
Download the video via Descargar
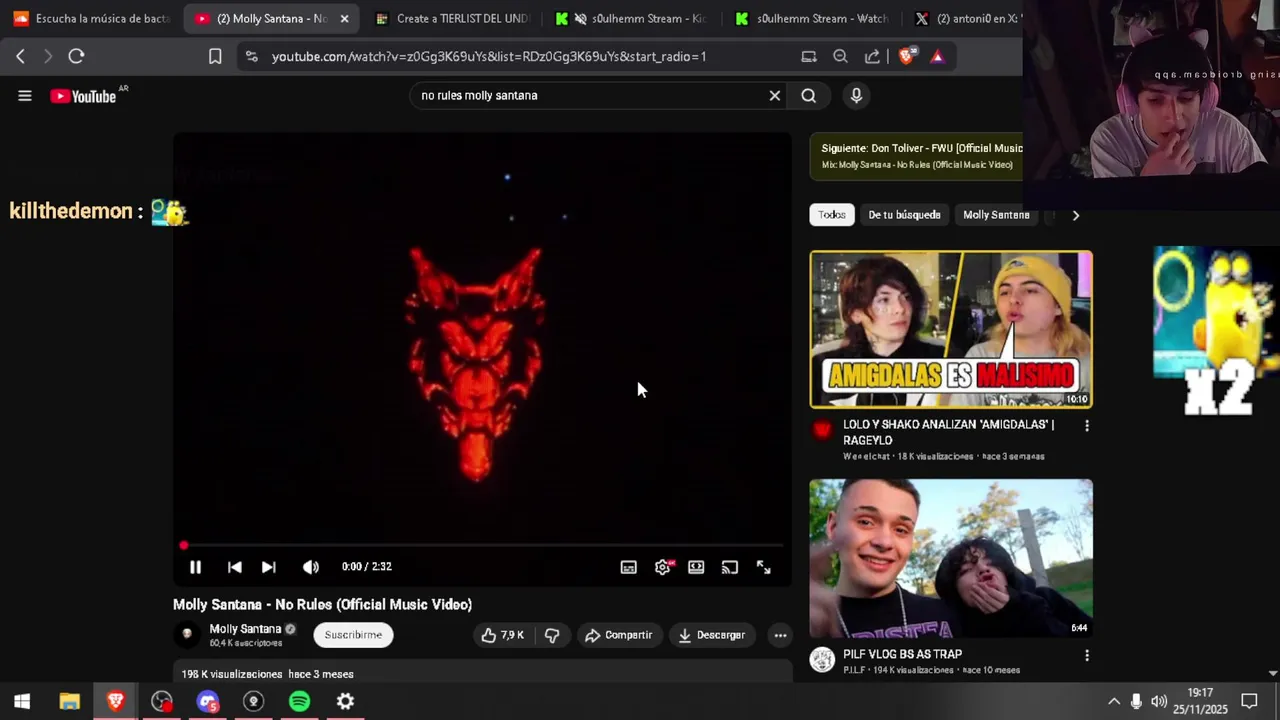coord(711,635)
